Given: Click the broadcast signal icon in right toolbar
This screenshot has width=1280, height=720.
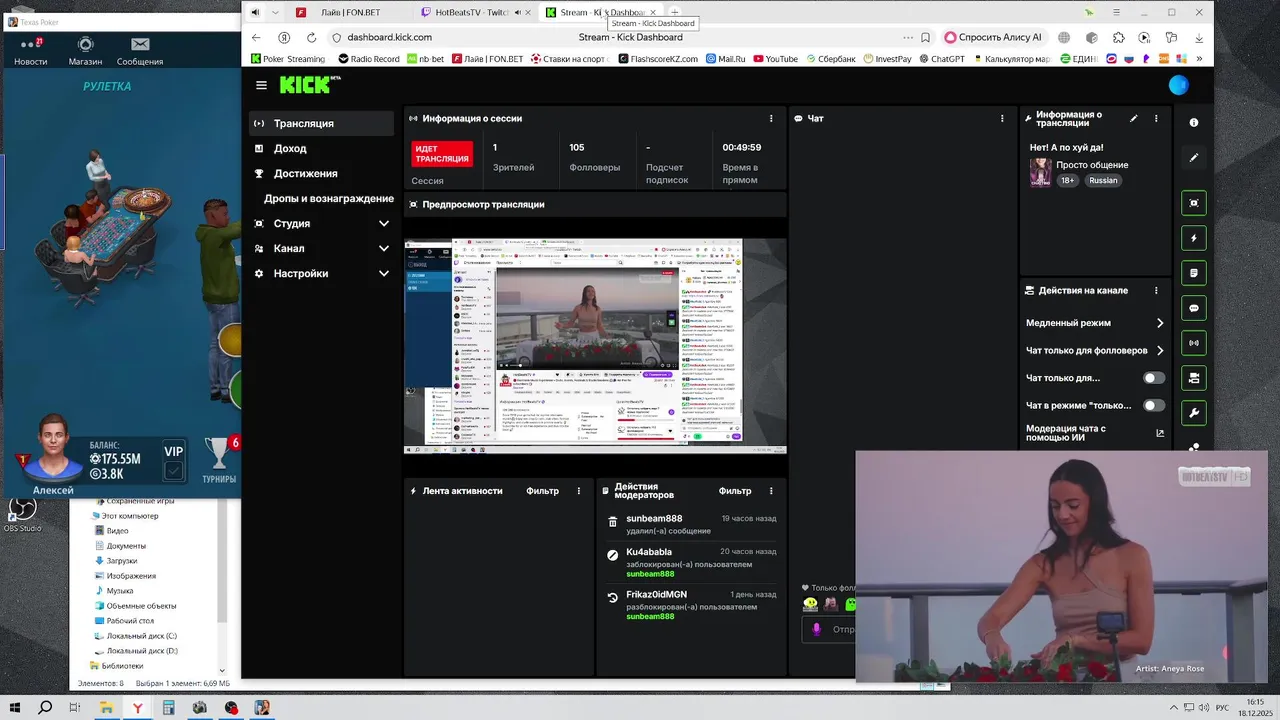Looking at the screenshot, I should point(1194,343).
